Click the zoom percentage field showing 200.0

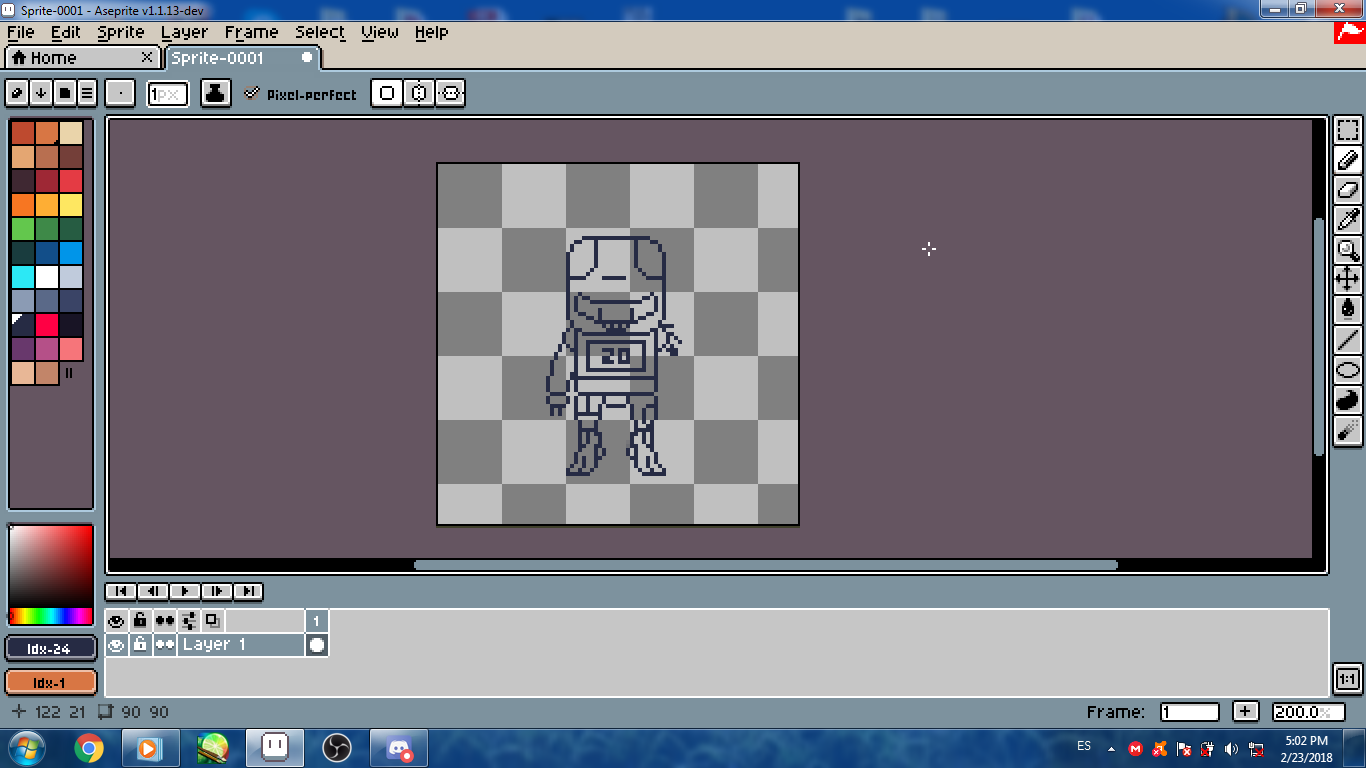tap(1309, 712)
